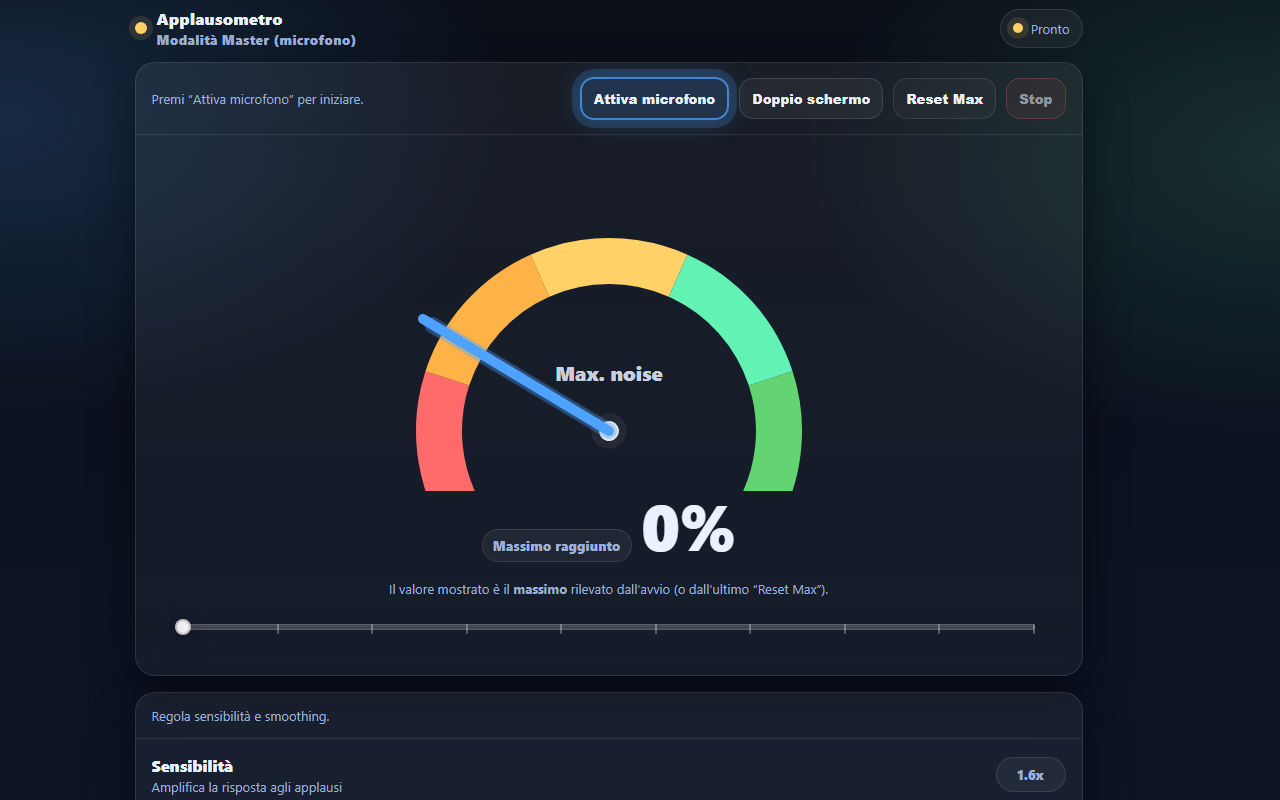The width and height of the screenshot is (1280, 800).
Task: Click the white handle of the level slider
Action: (183, 627)
